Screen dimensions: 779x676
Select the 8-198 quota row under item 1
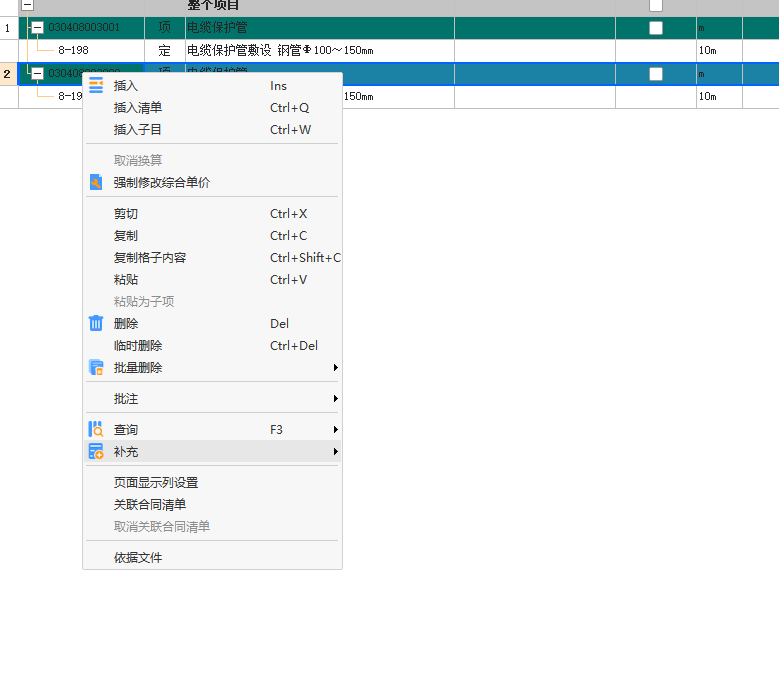click(73, 50)
